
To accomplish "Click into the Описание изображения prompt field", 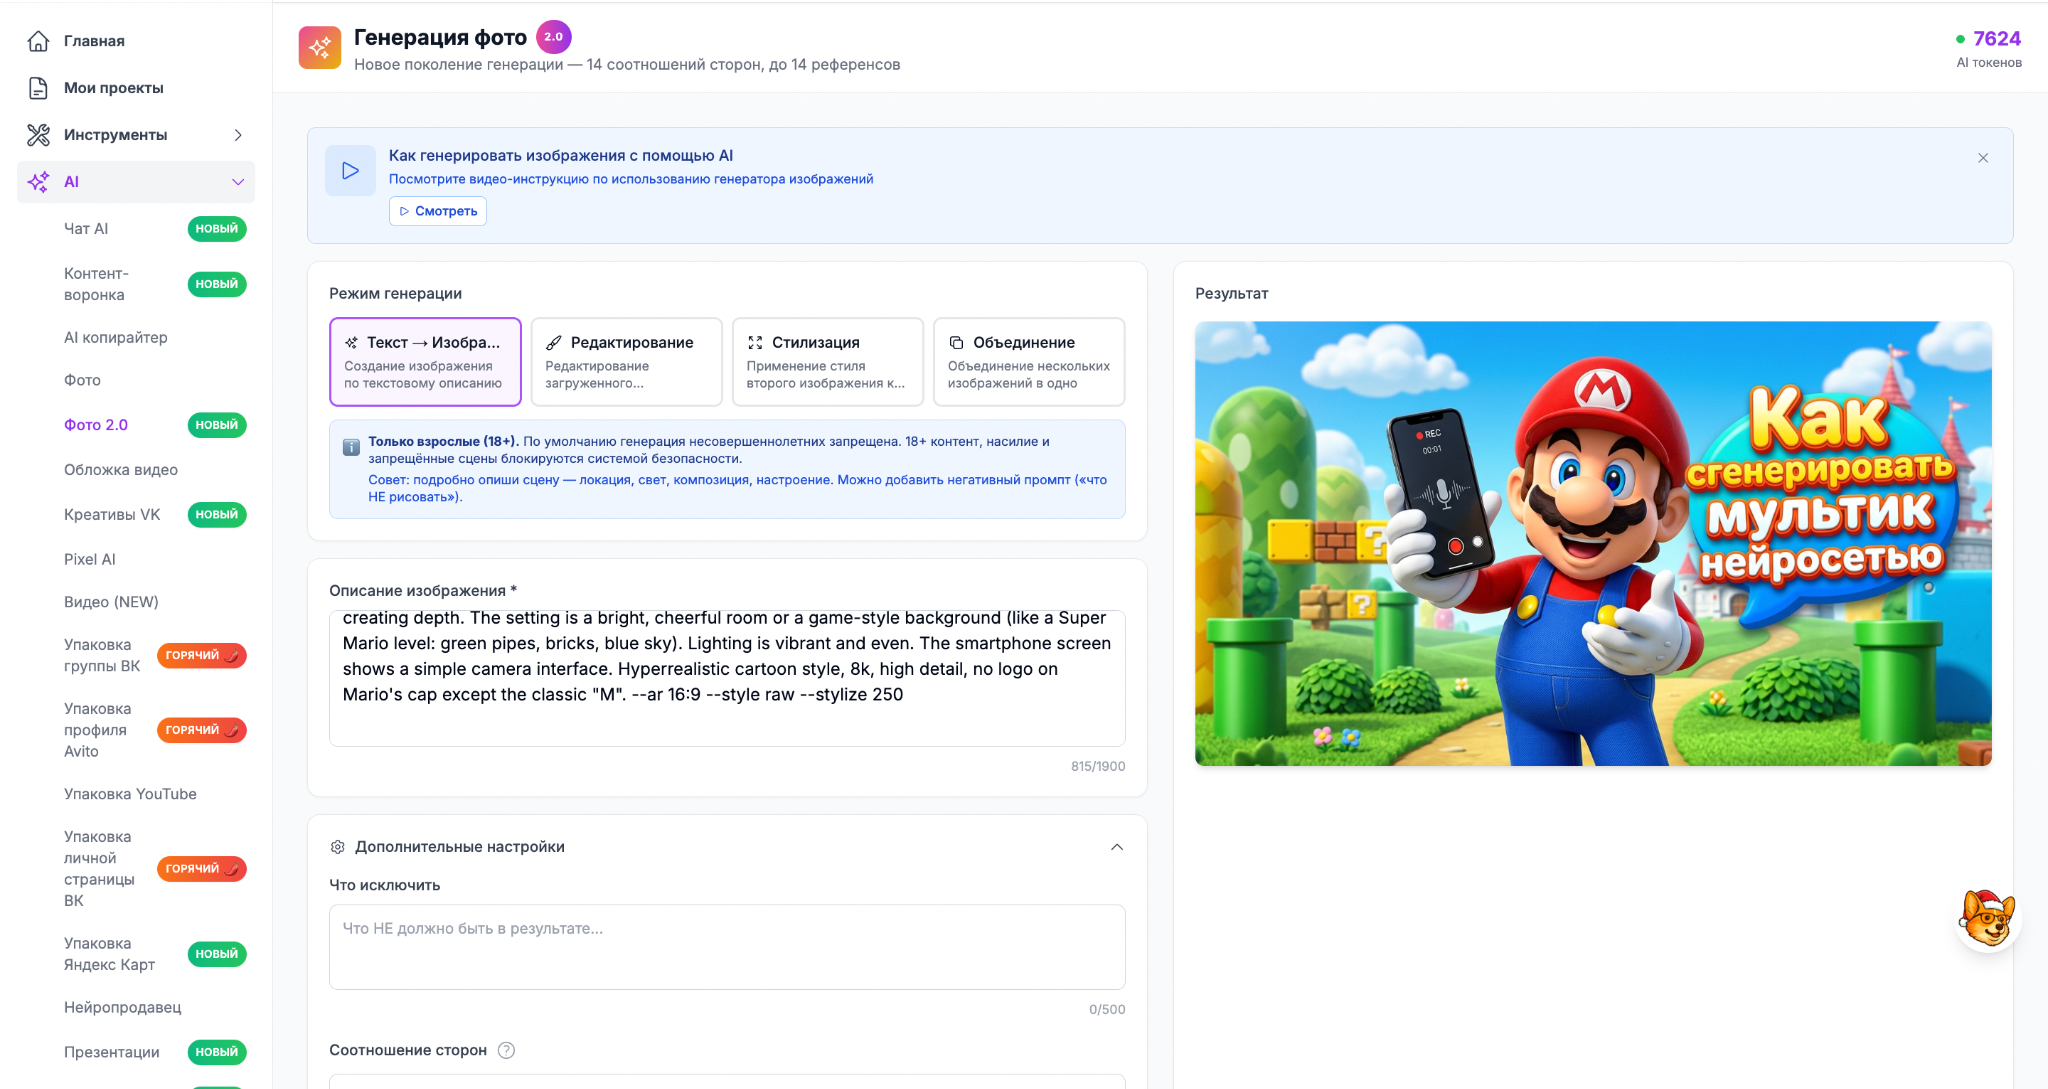I will pyautogui.click(x=727, y=678).
